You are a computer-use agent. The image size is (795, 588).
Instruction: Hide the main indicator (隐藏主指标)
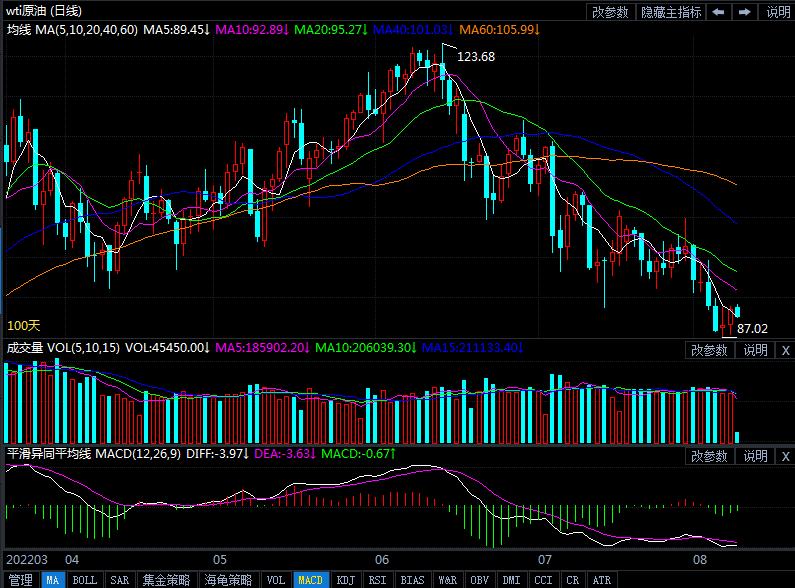point(670,12)
